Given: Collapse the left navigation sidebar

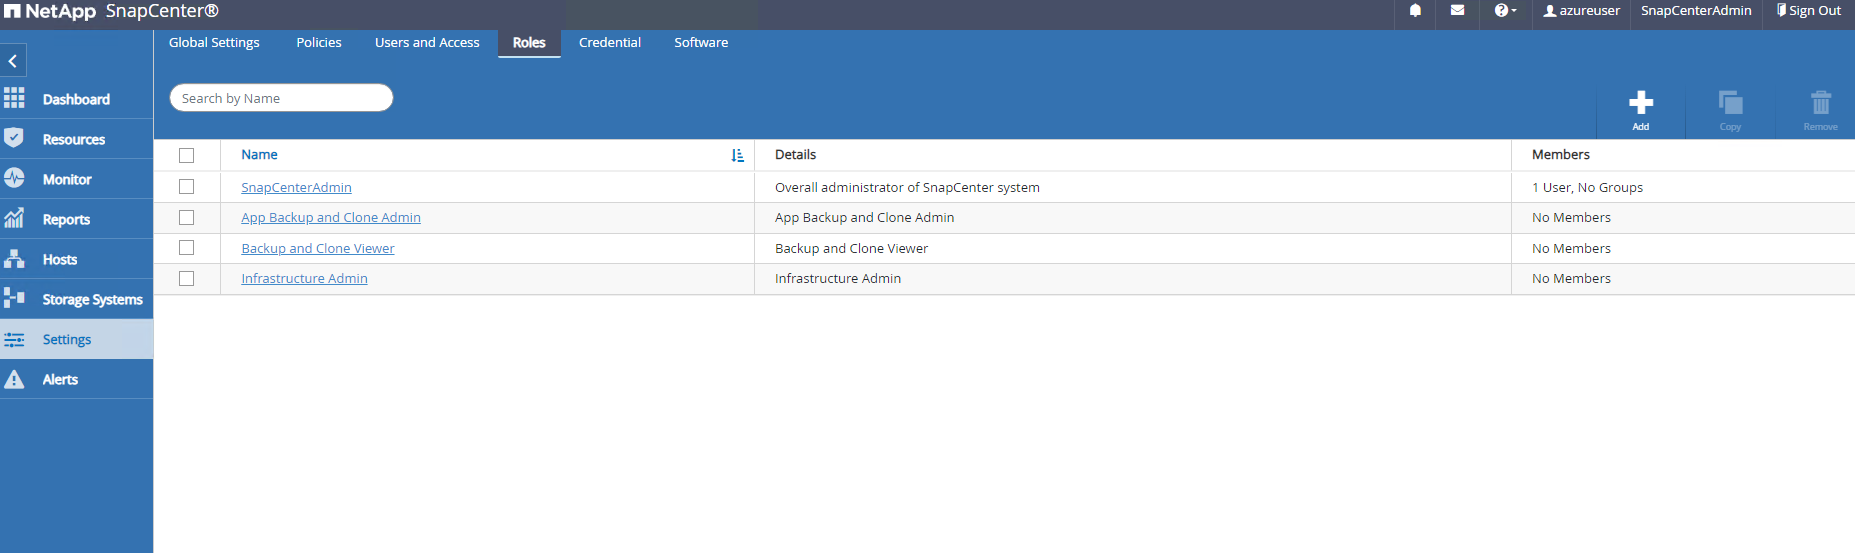Looking at the screenshot, I should click(13, 61).
